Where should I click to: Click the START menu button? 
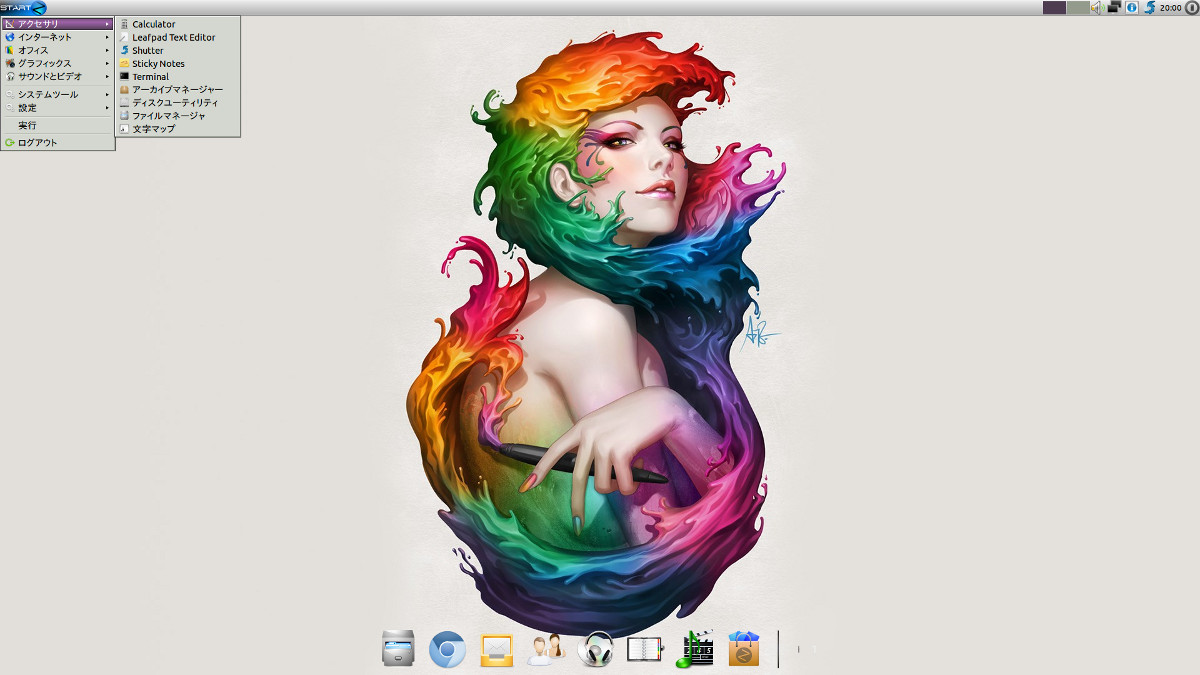point(24,7)
